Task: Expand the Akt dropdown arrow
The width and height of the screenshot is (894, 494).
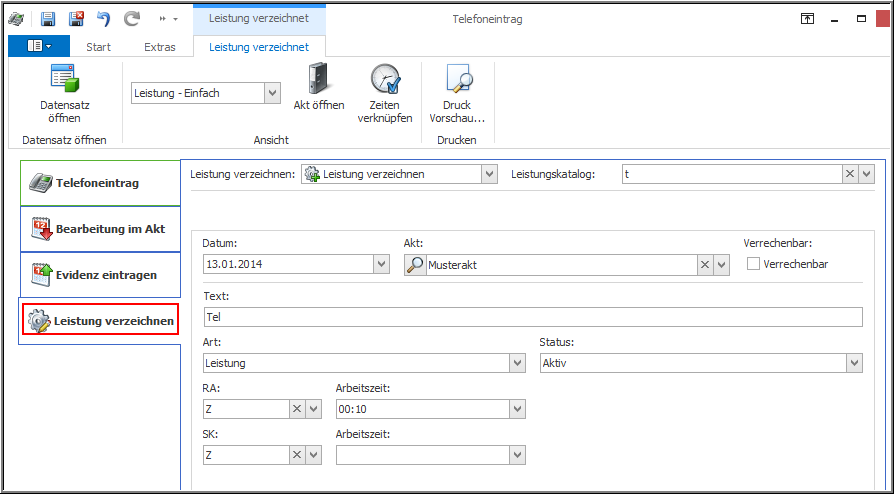Action: pyautogui.click(x=722, y=265)
